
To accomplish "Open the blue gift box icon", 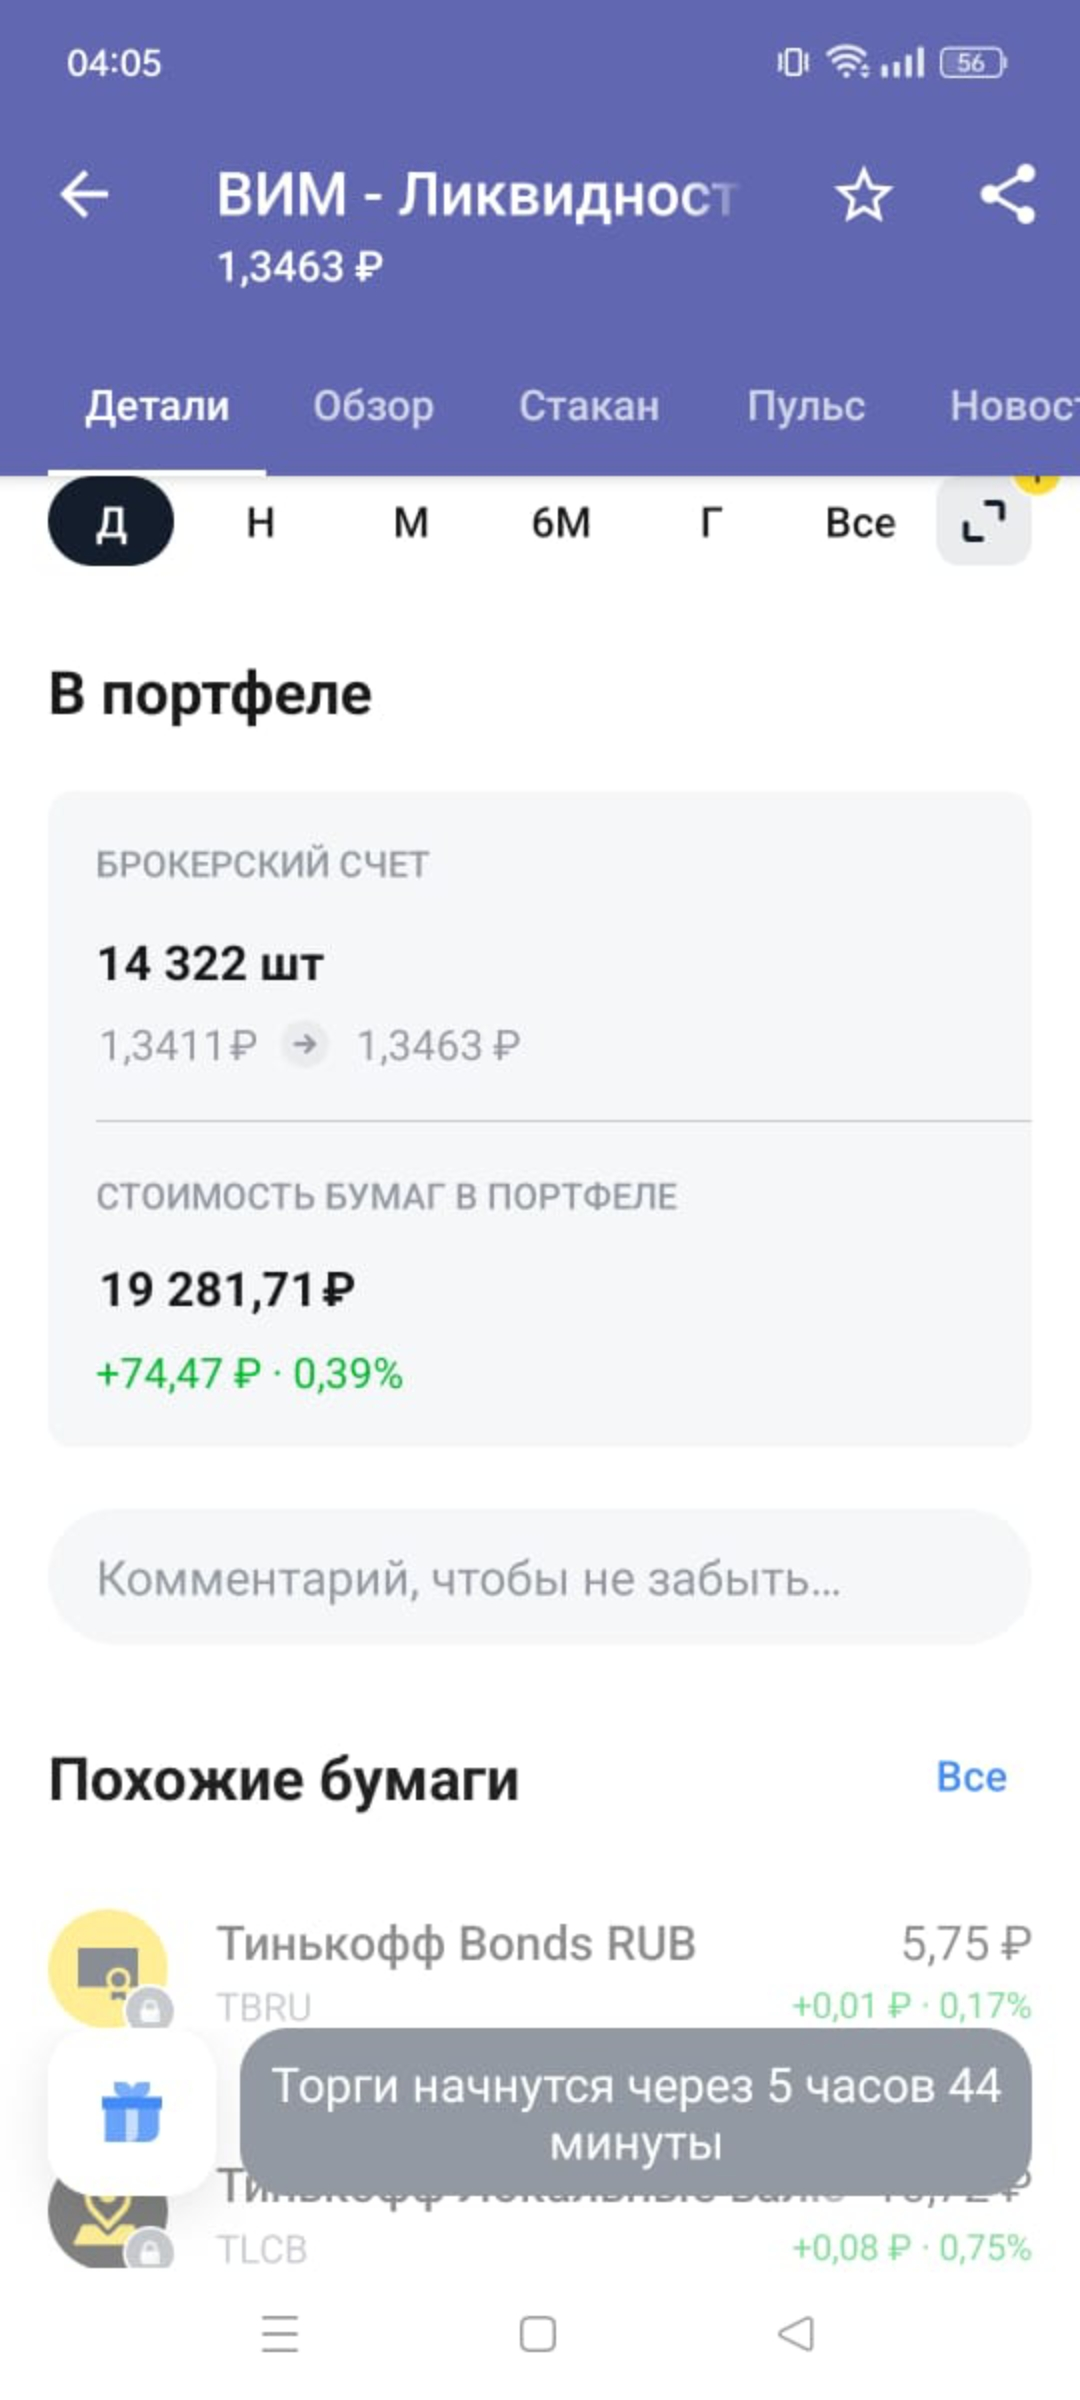I will pyautogui.click(x=132, y=2112).
